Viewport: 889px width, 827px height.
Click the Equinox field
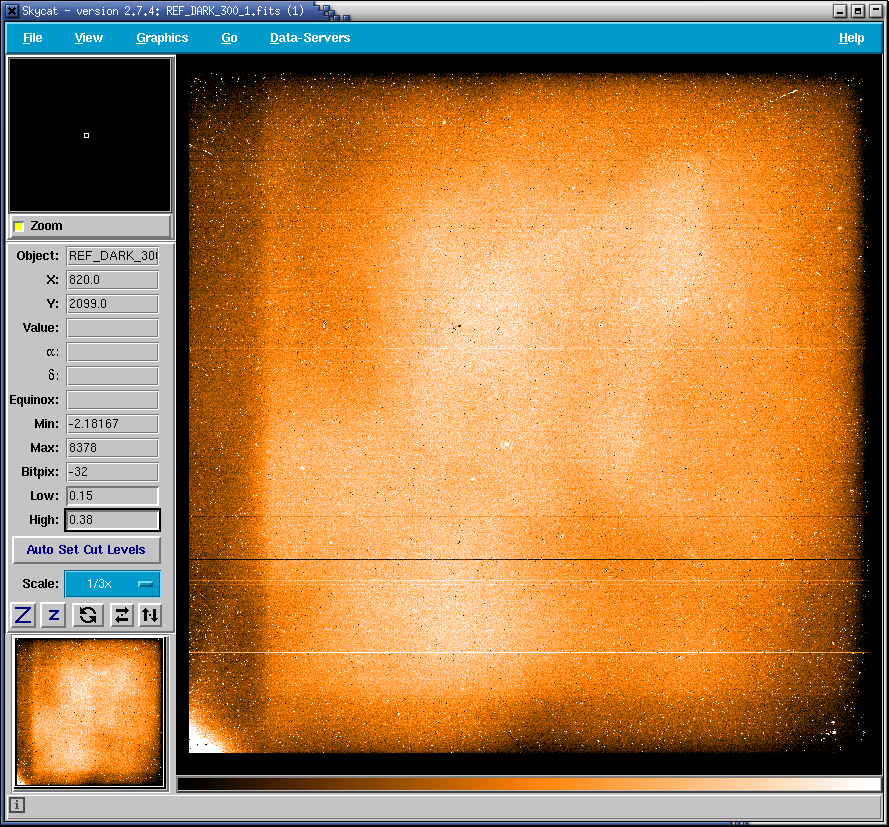pos(112,400)
